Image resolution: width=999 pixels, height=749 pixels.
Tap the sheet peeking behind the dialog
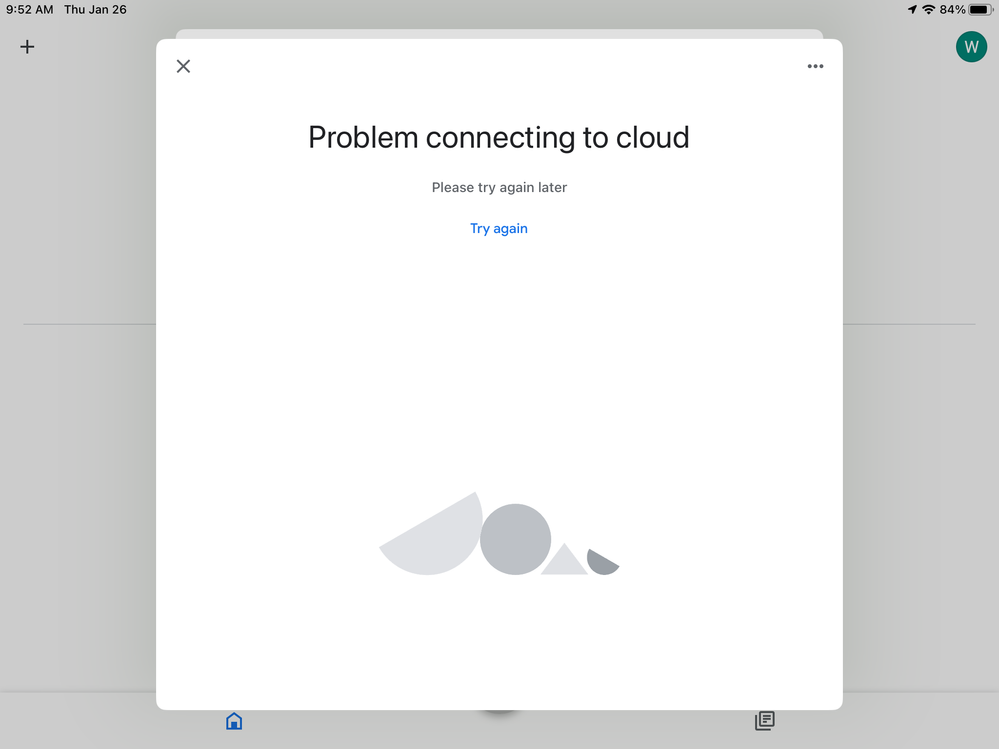[499, 34]
